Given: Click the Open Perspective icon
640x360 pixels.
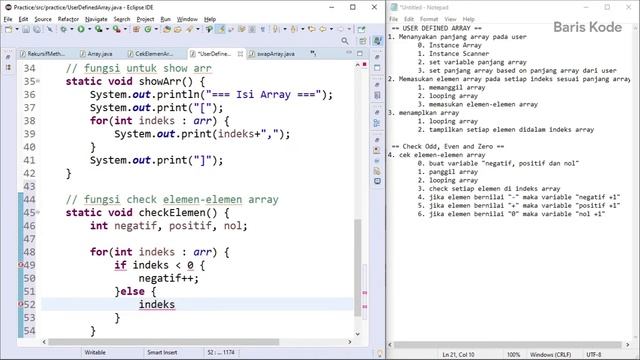Looking at the screenshot, I should click(362, 41).
